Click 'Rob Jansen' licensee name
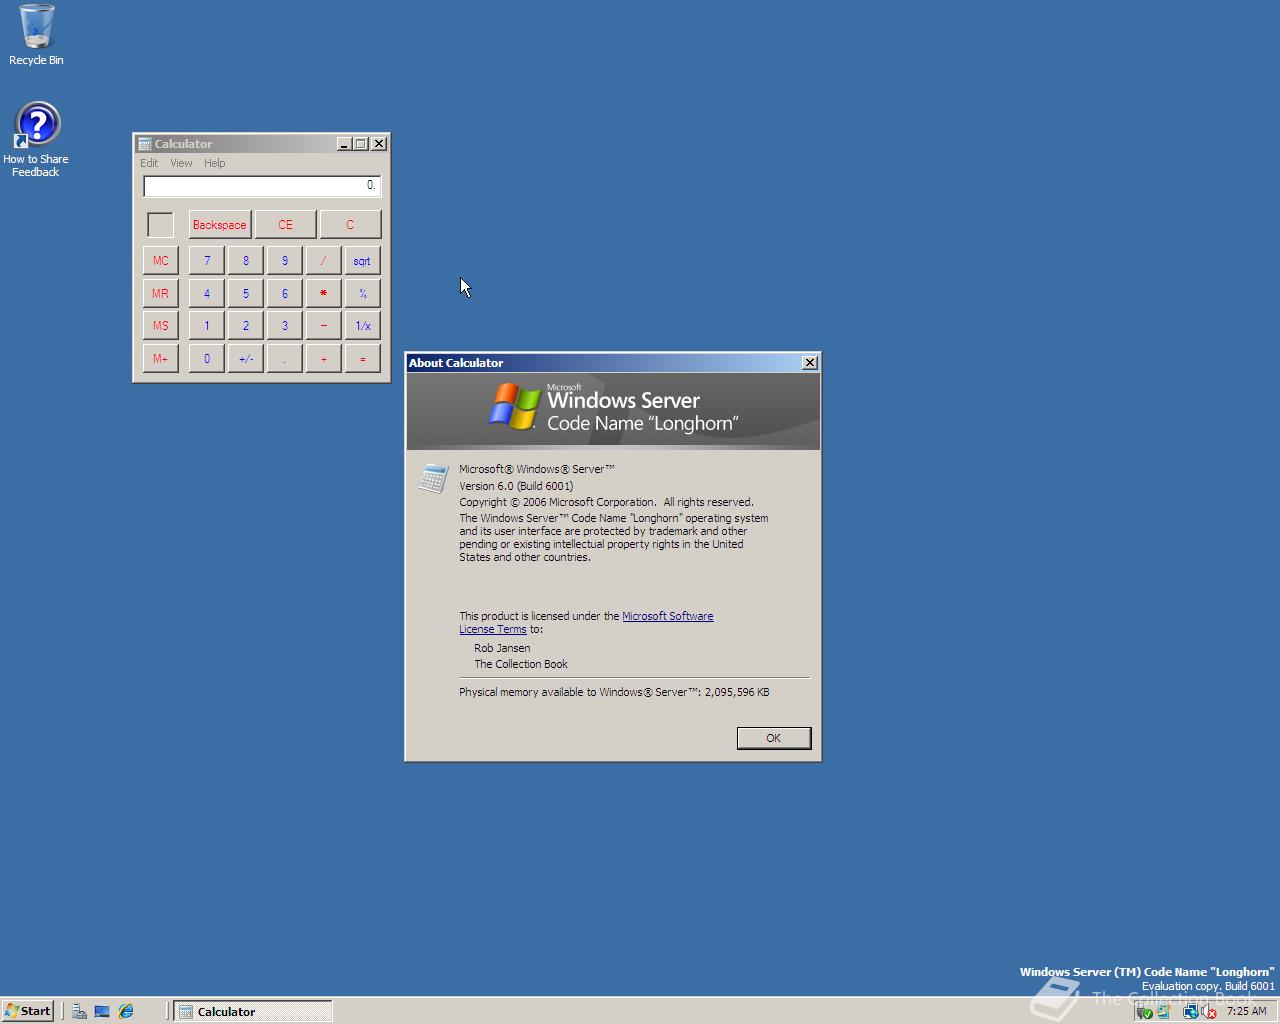 click(x=502, y=648)
